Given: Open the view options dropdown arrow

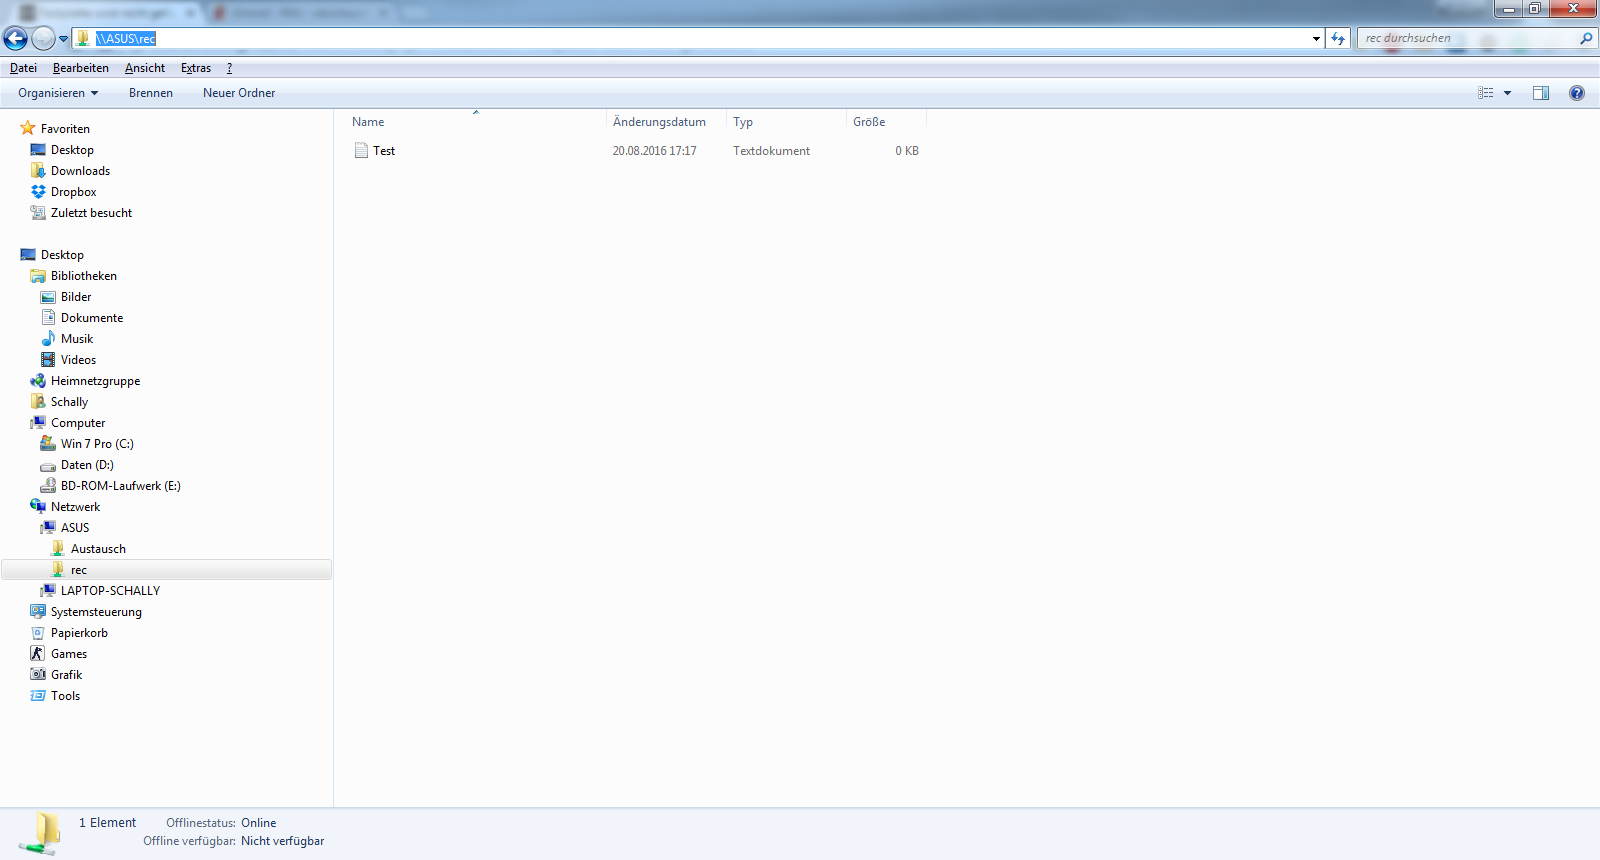Looking at the screenshot, I should (1507, 93).
